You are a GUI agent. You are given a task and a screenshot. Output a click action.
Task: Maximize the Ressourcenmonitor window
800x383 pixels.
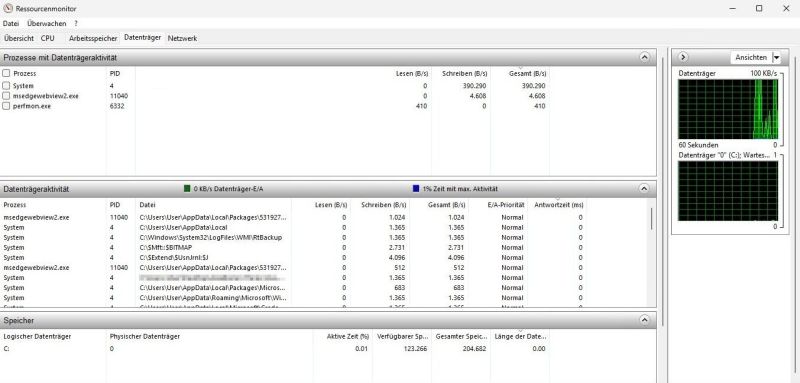(759, 8)
